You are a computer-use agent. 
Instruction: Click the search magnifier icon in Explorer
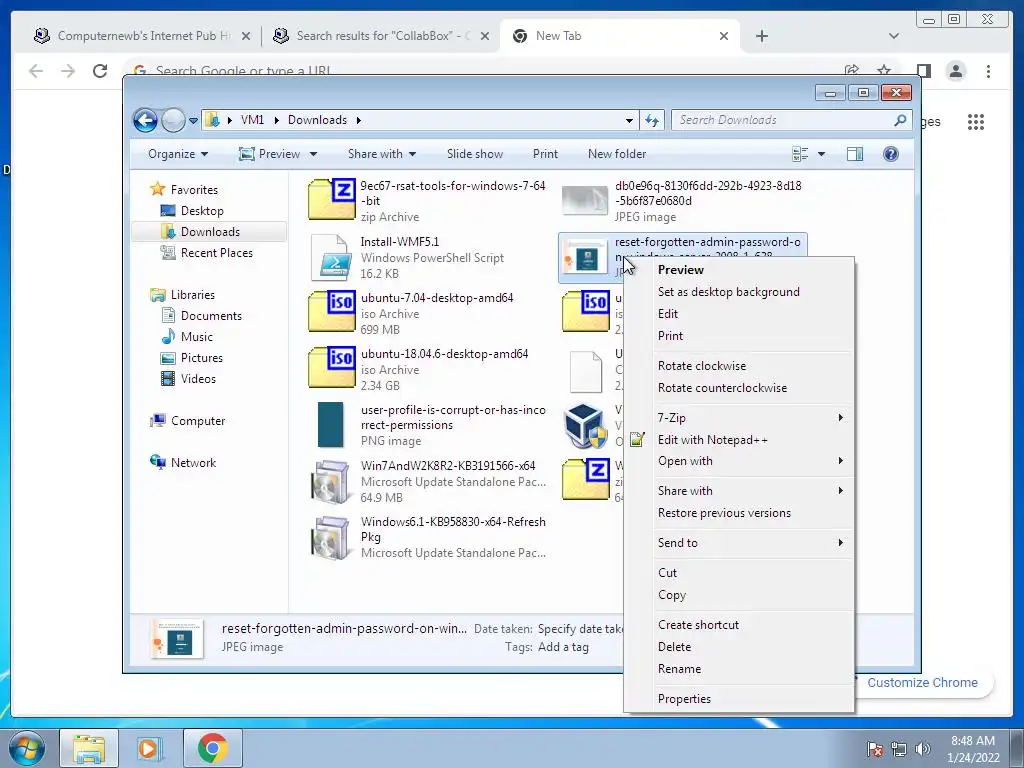pos(901,120)
